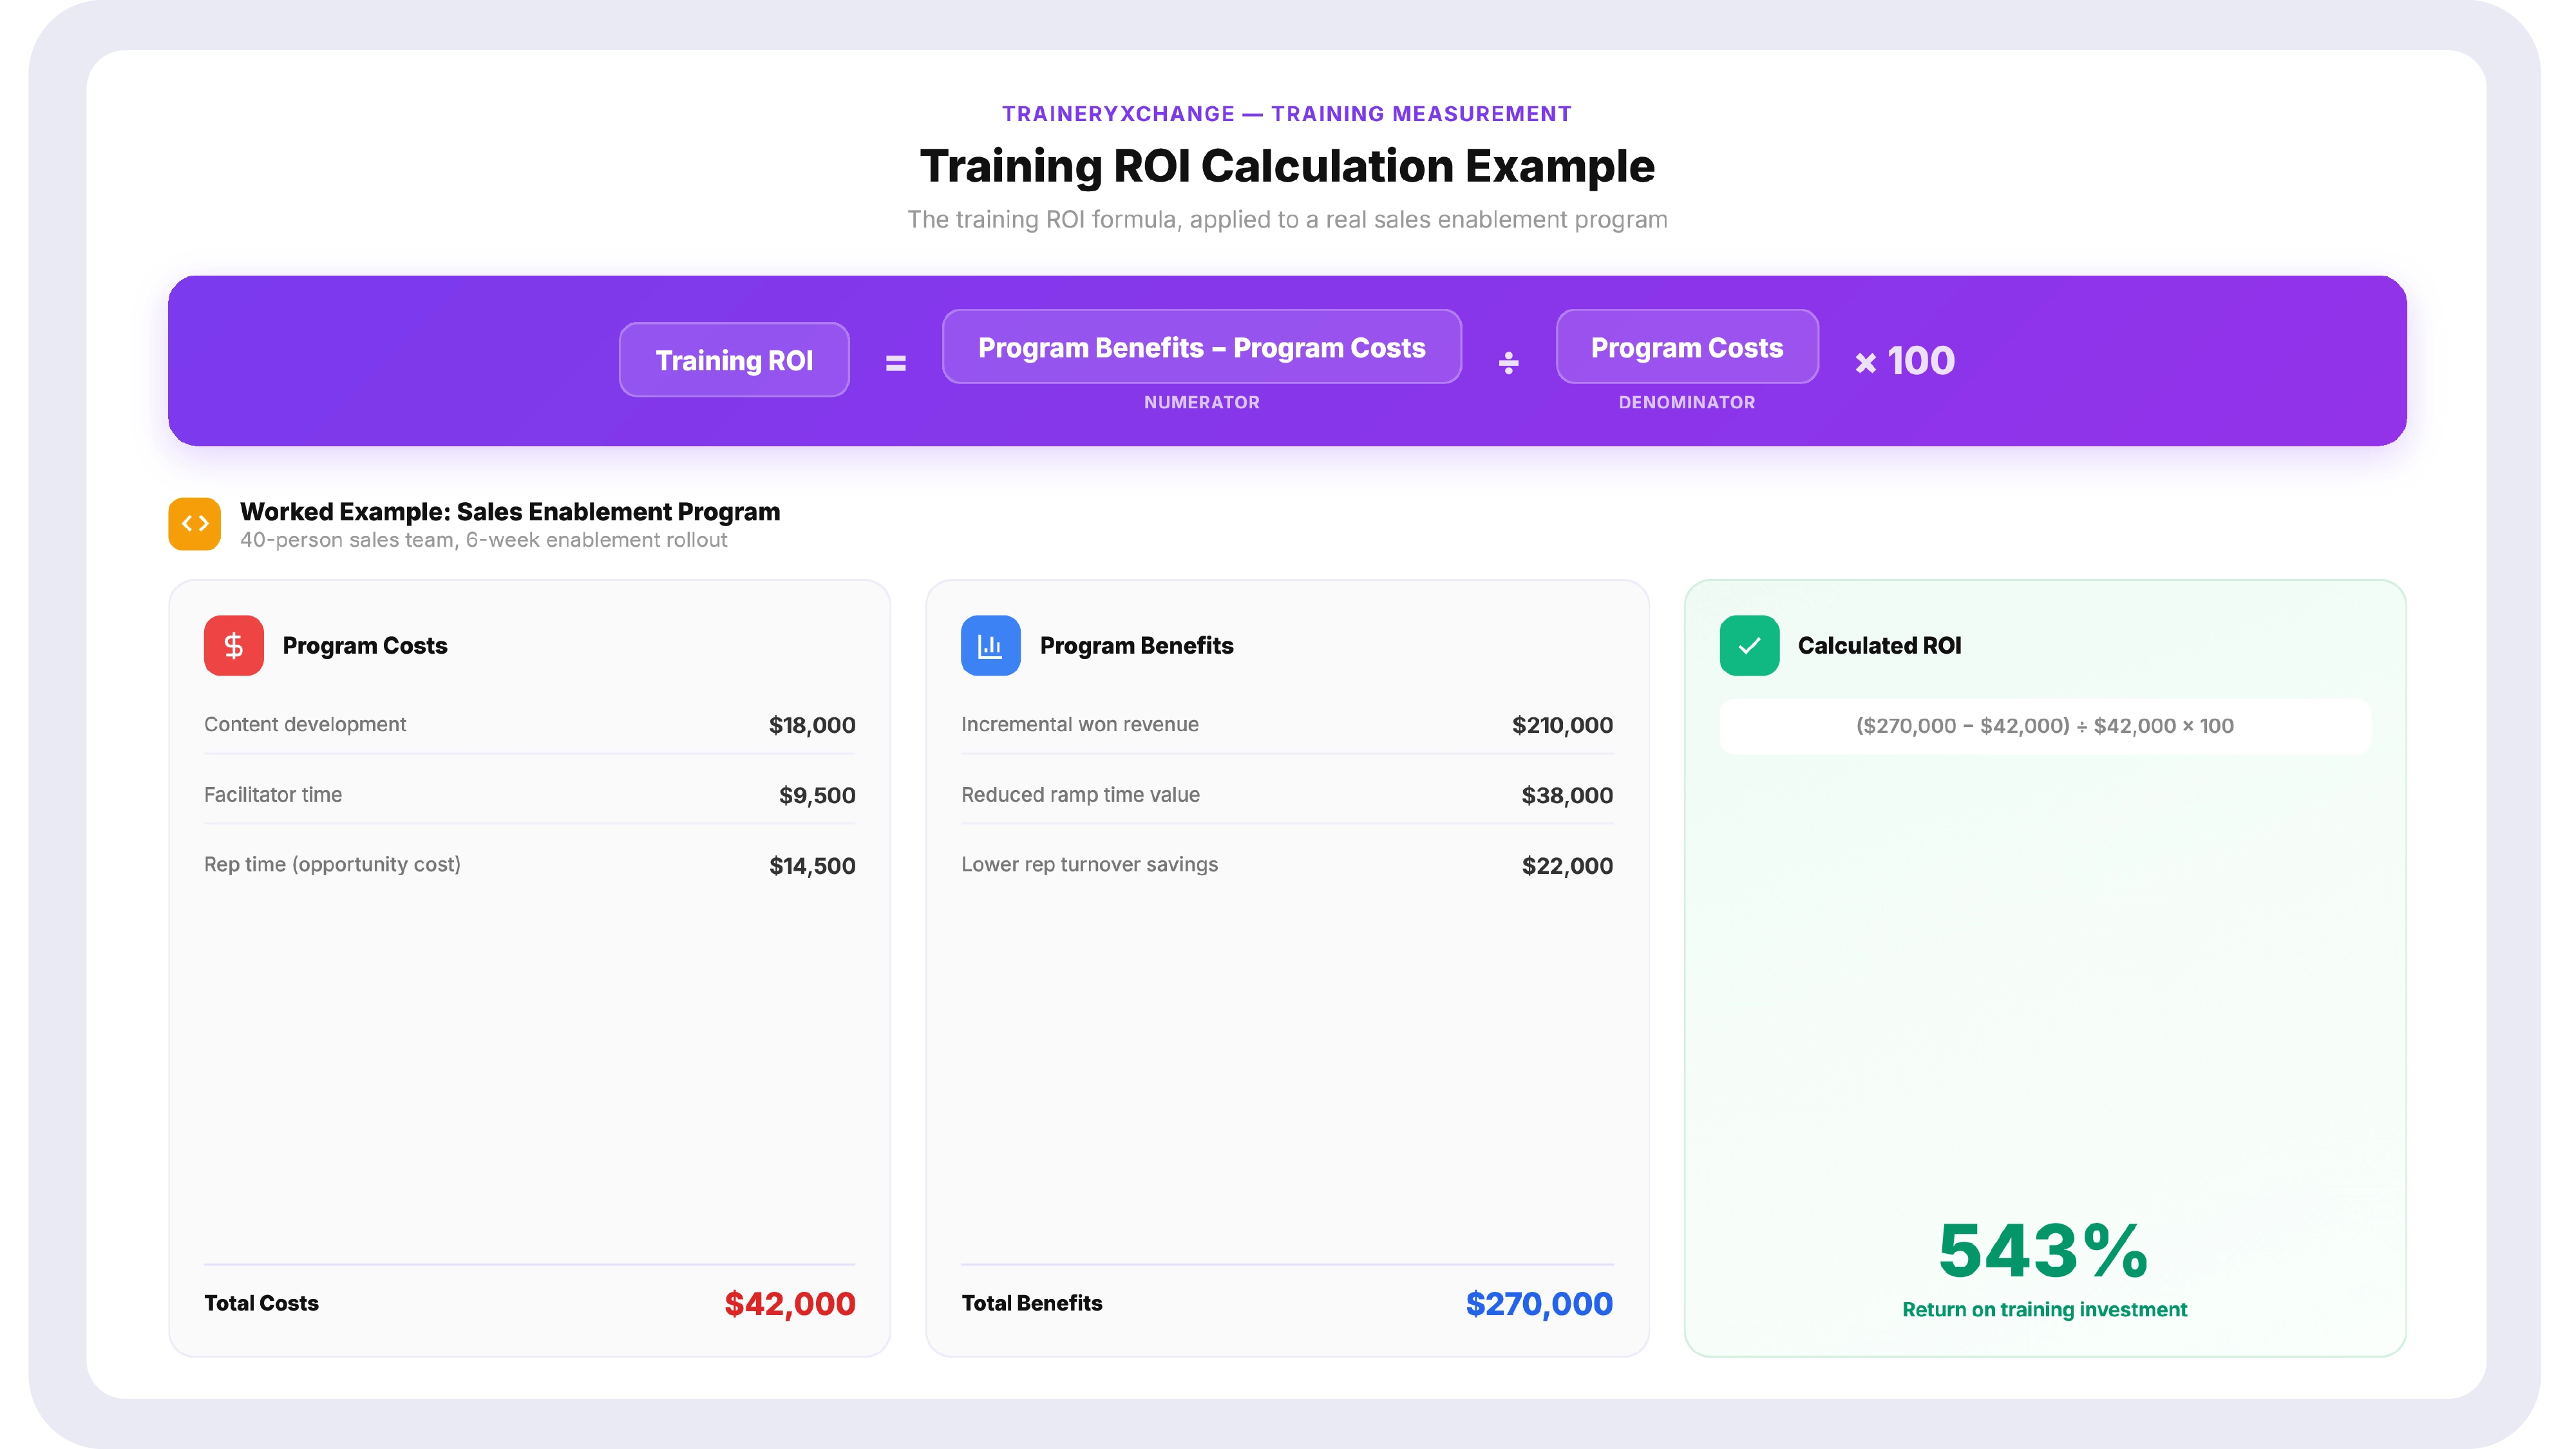Click the equals sign in the formula
The image size is (2576, 1449).
tap(896, 363)
